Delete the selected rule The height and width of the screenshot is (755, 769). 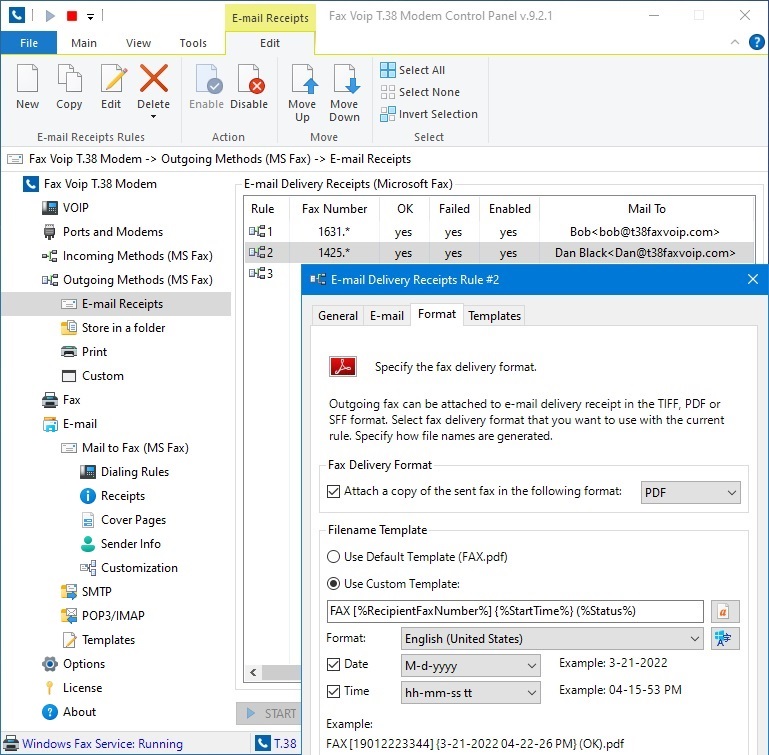(x=154, y=91)
